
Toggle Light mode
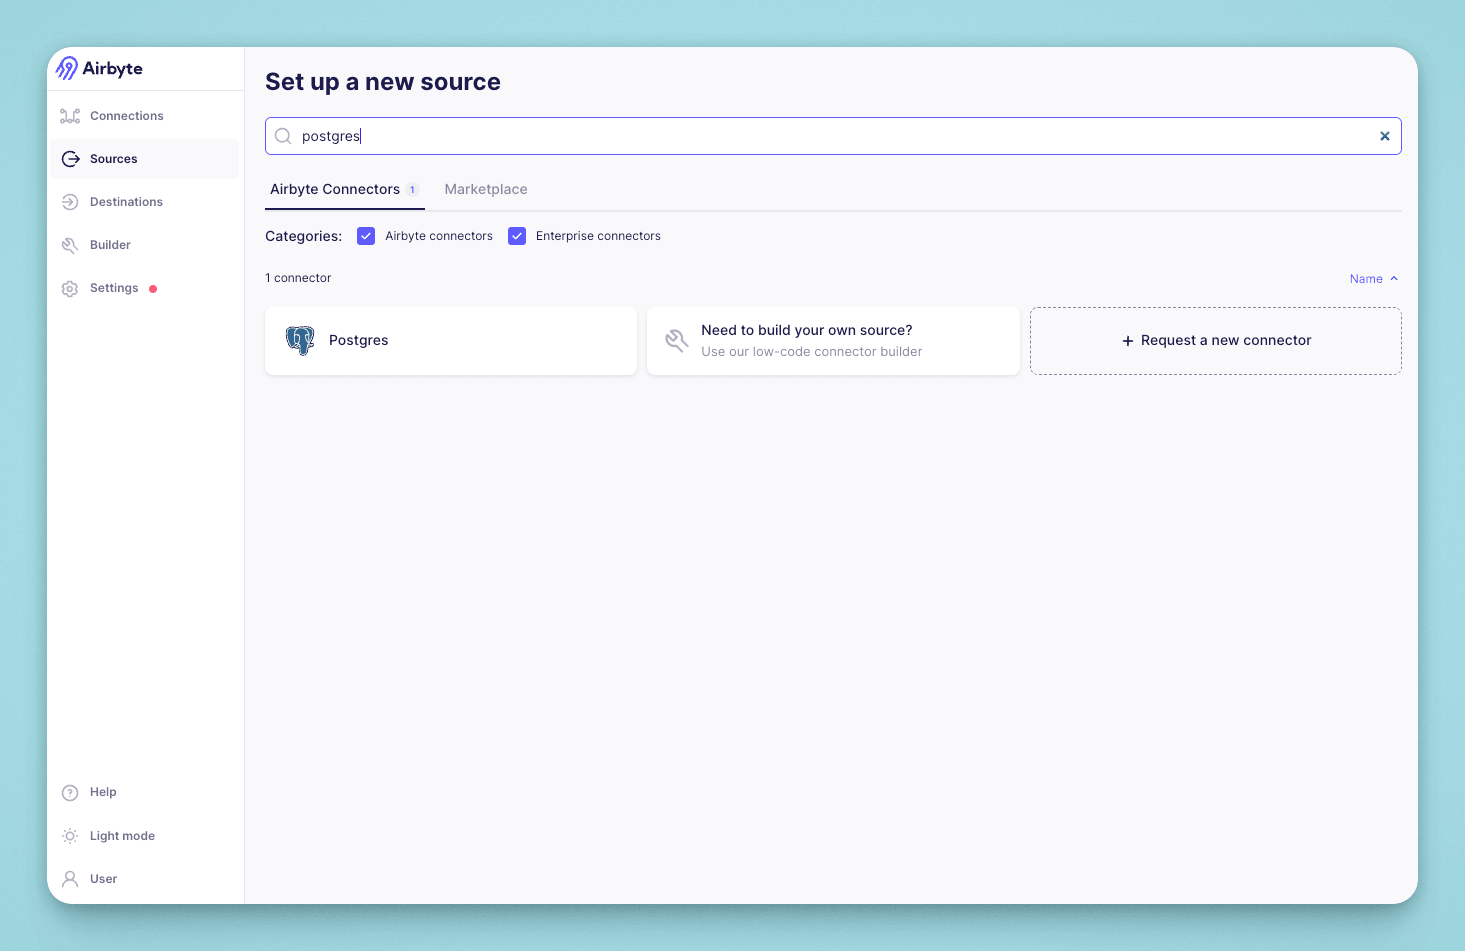145,836
